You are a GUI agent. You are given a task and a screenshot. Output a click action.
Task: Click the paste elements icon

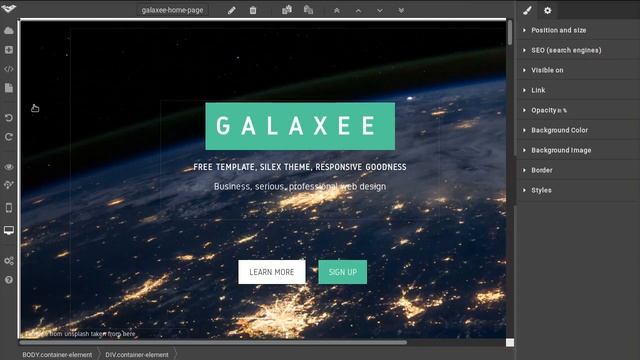pyautogui.click(x=309, y=10)
